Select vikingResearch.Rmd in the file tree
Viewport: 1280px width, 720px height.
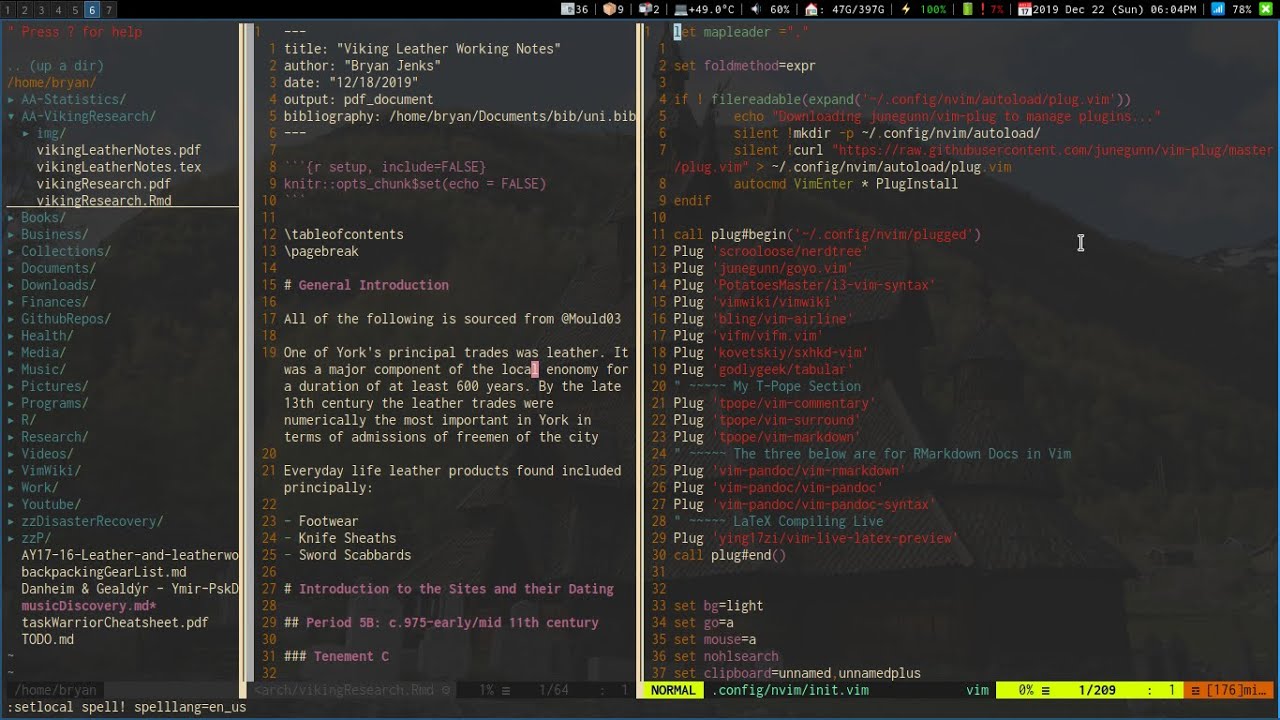click(x=104, y=201)
